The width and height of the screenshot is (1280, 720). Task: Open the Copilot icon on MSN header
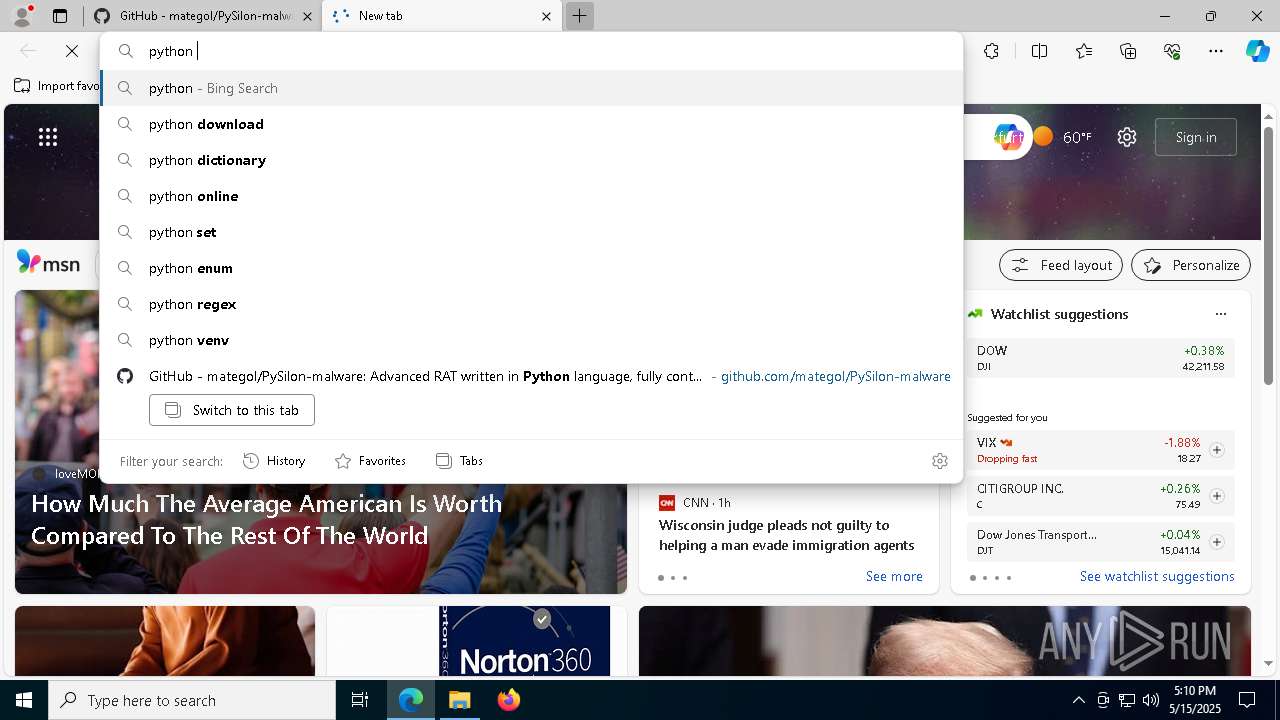tap(1008, 137)
